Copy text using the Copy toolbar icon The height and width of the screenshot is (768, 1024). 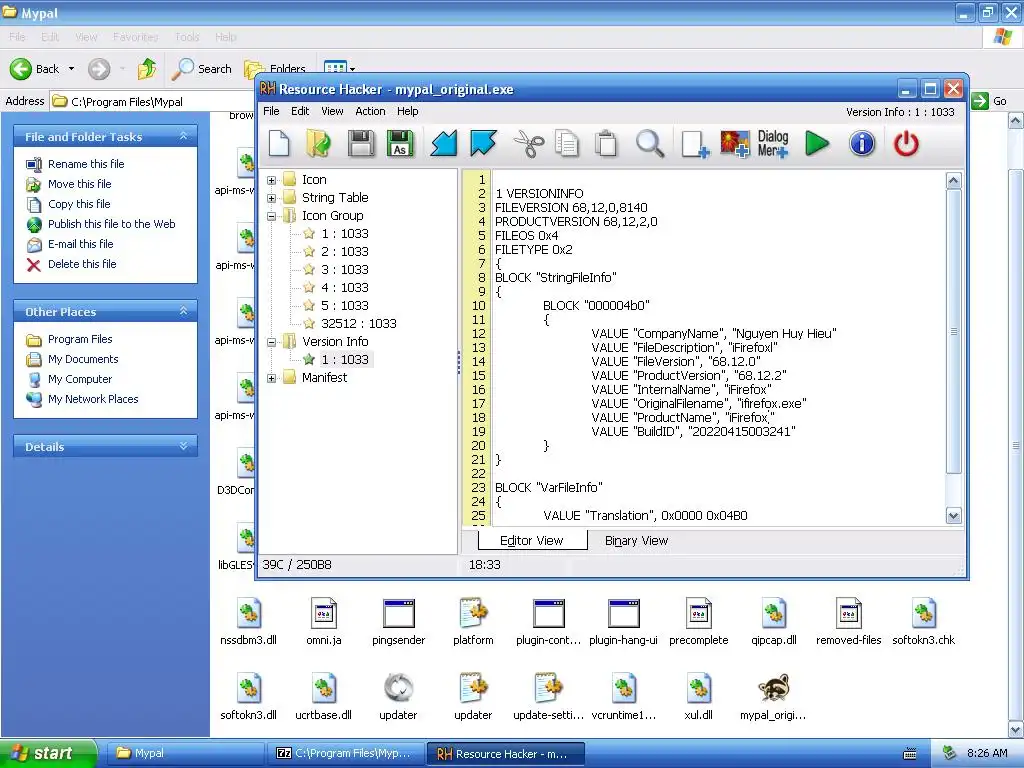click(567, 144)
